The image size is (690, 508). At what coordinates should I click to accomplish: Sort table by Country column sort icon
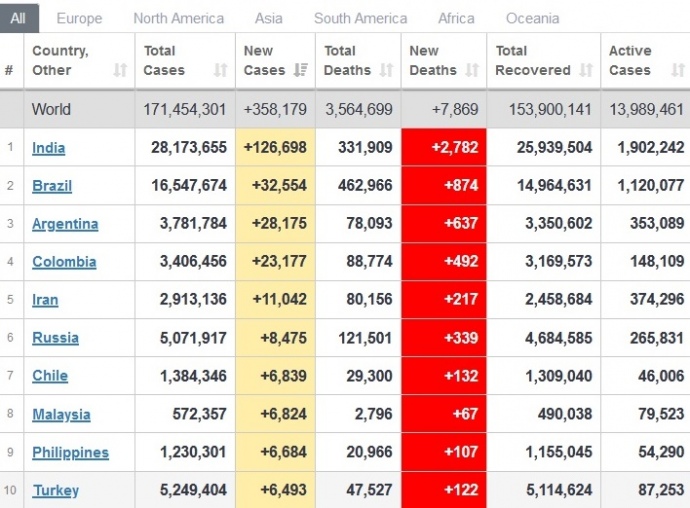(120, 70)
